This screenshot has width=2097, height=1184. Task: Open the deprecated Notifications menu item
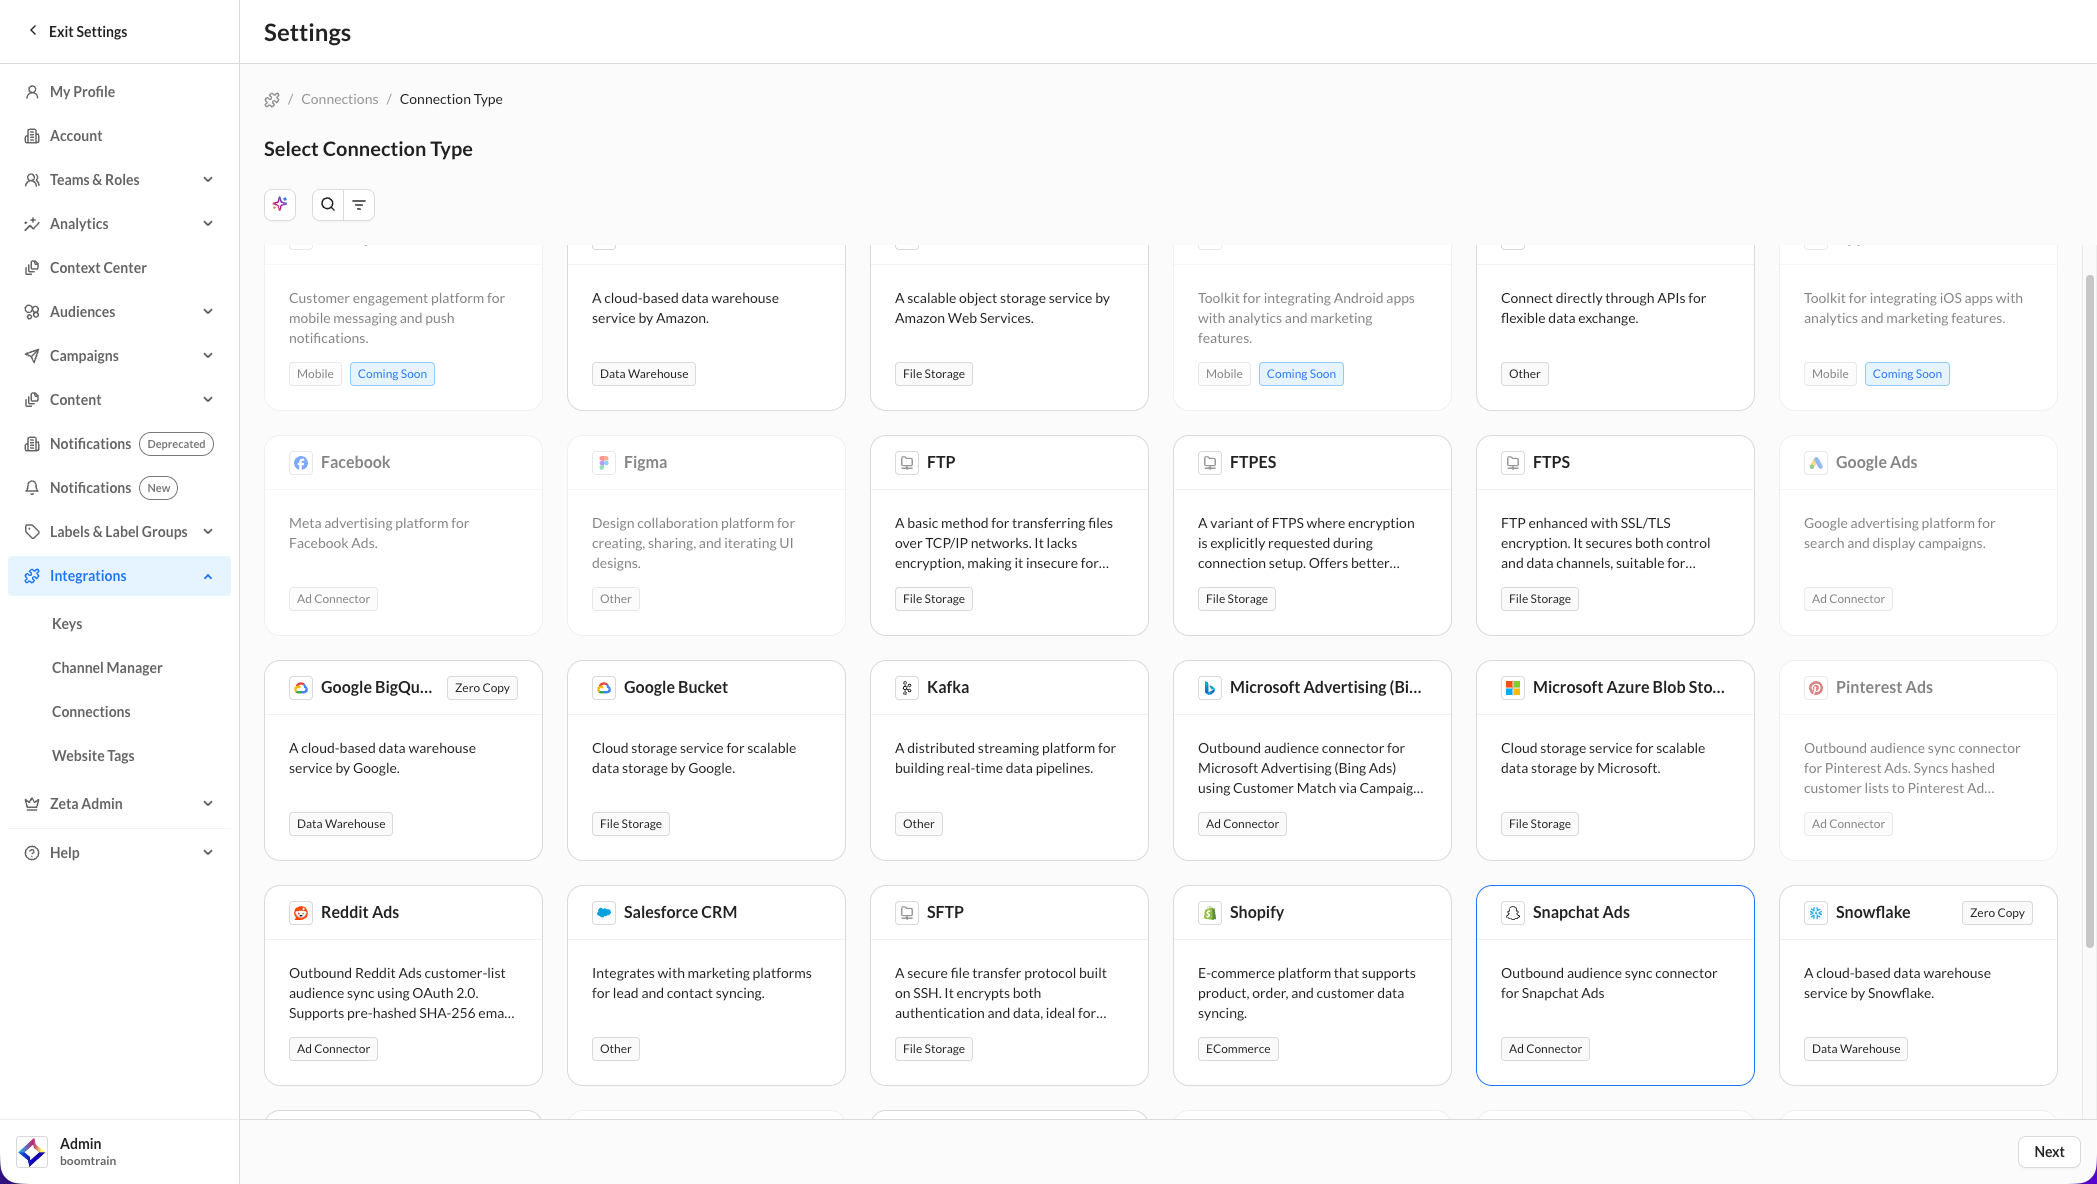click(x=119, y=443)
